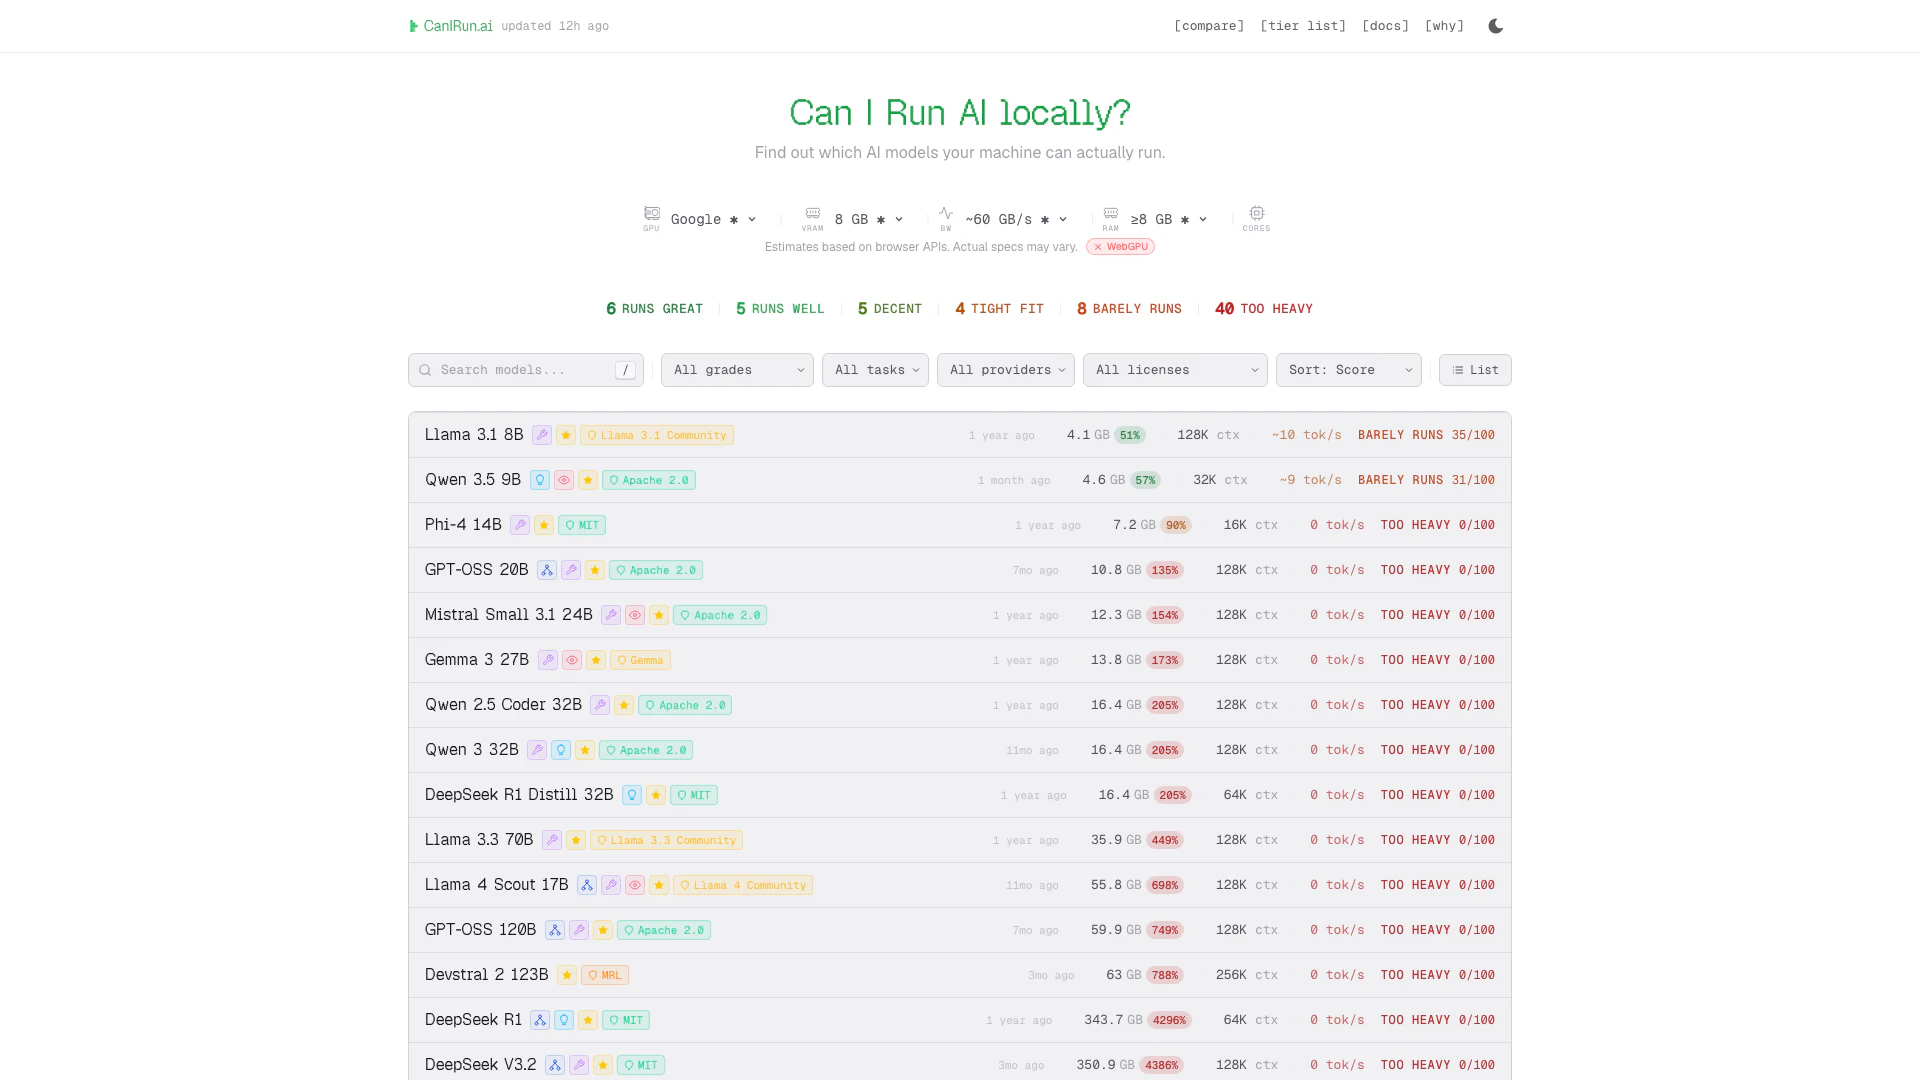
Task: Filter by 6 RUNS GREAT grade
Action: point(654,309)
